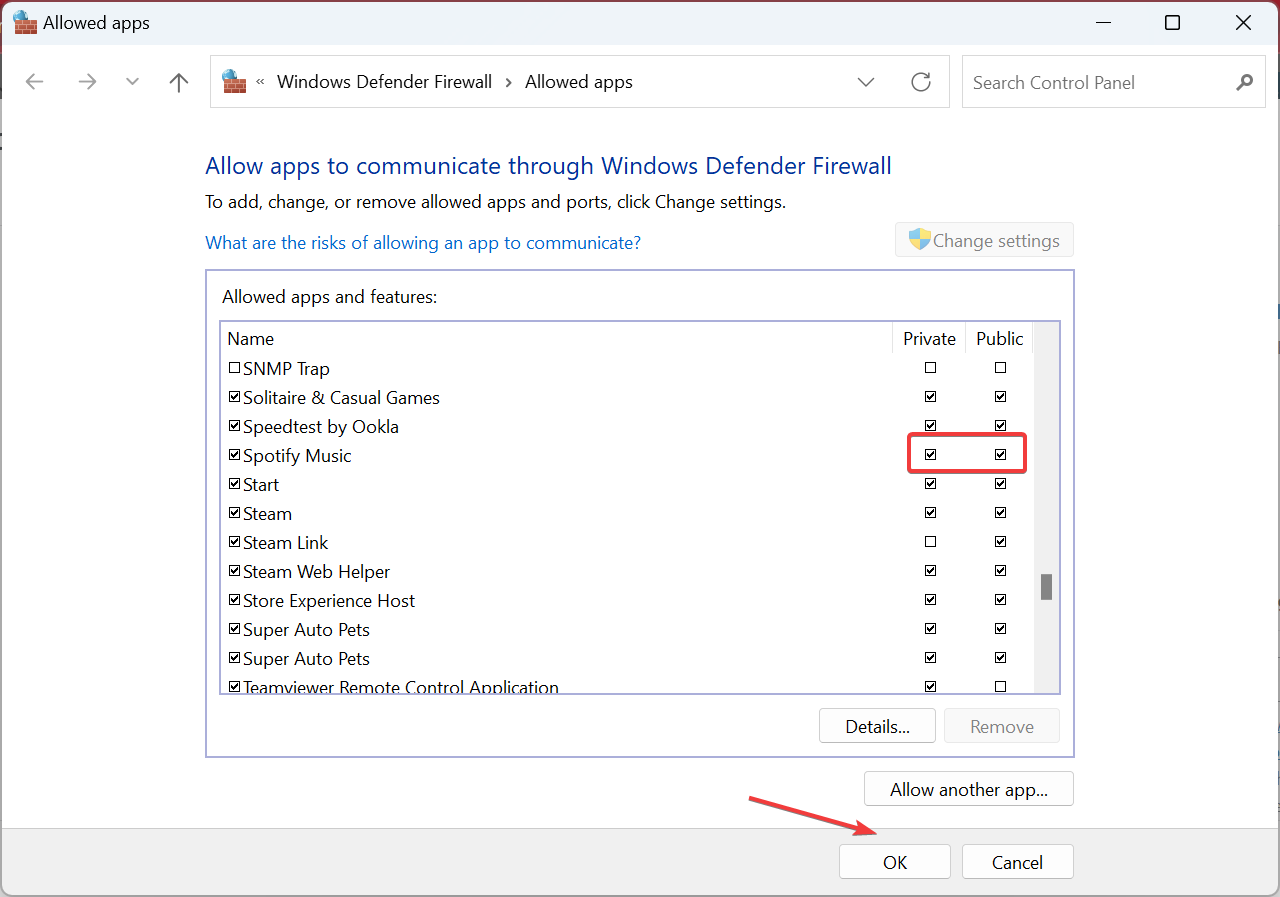
Task: Click the Private column header
Action: tap(930, 339)
